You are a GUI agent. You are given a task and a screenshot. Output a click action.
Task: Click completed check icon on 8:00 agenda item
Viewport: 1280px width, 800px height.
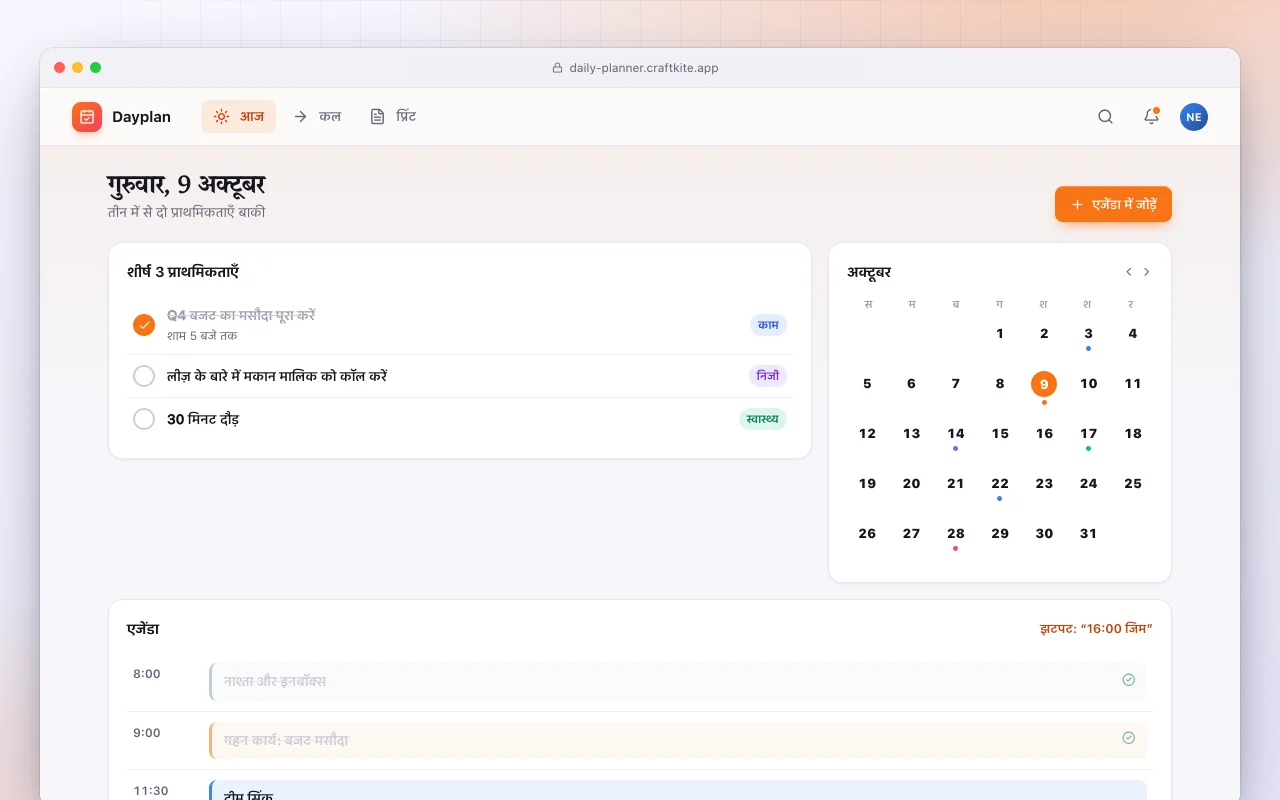[1128, 680]
